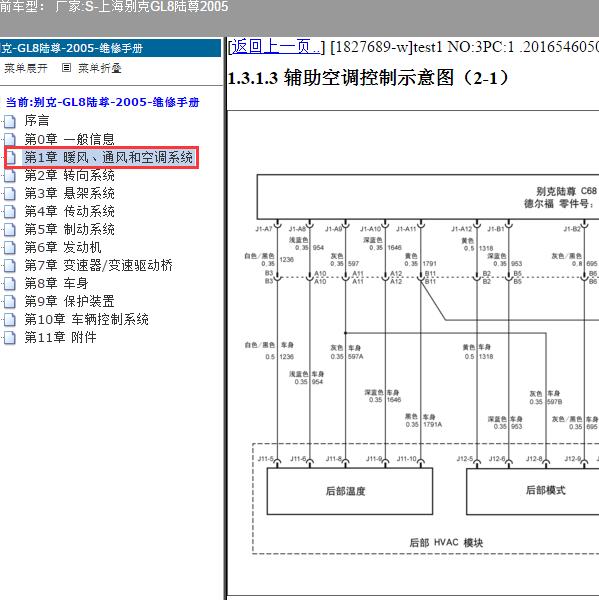This screenshot has width=599, height=600.
Task: Open 第3章 悬架系统 chapter
Action: 69,193
